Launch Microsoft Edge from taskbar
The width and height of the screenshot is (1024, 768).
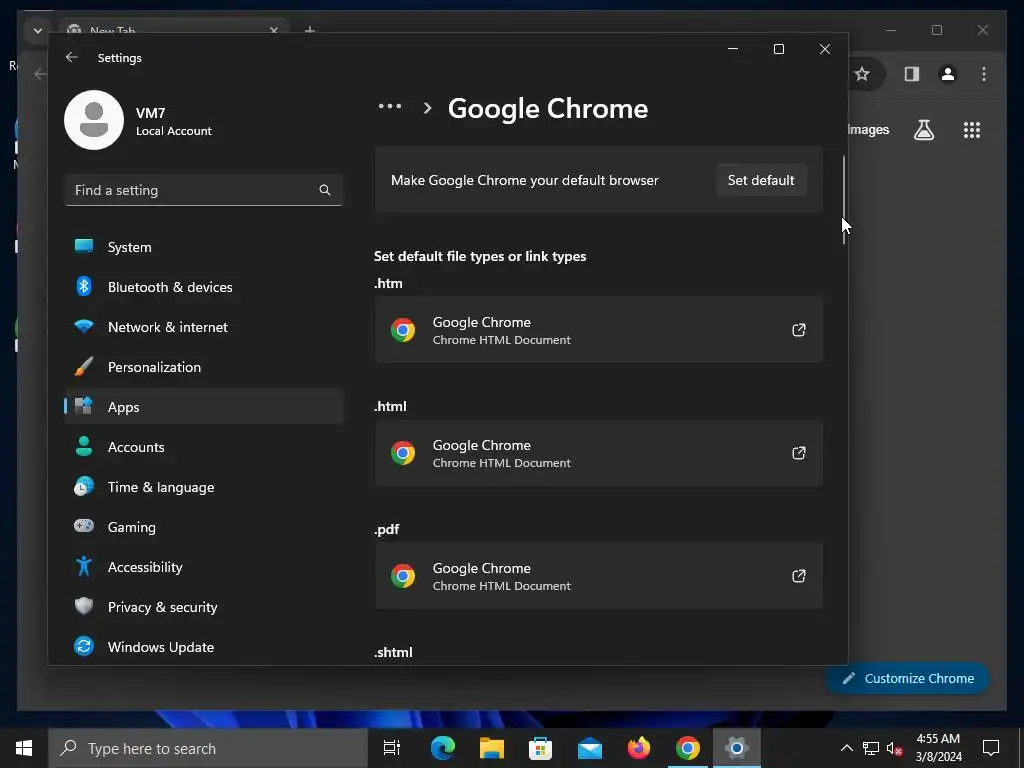pos(442,748)
